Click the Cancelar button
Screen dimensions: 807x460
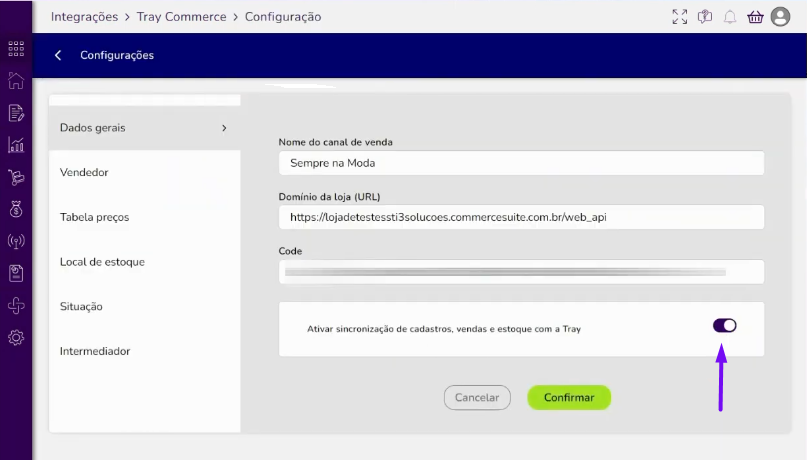(477, 397)
